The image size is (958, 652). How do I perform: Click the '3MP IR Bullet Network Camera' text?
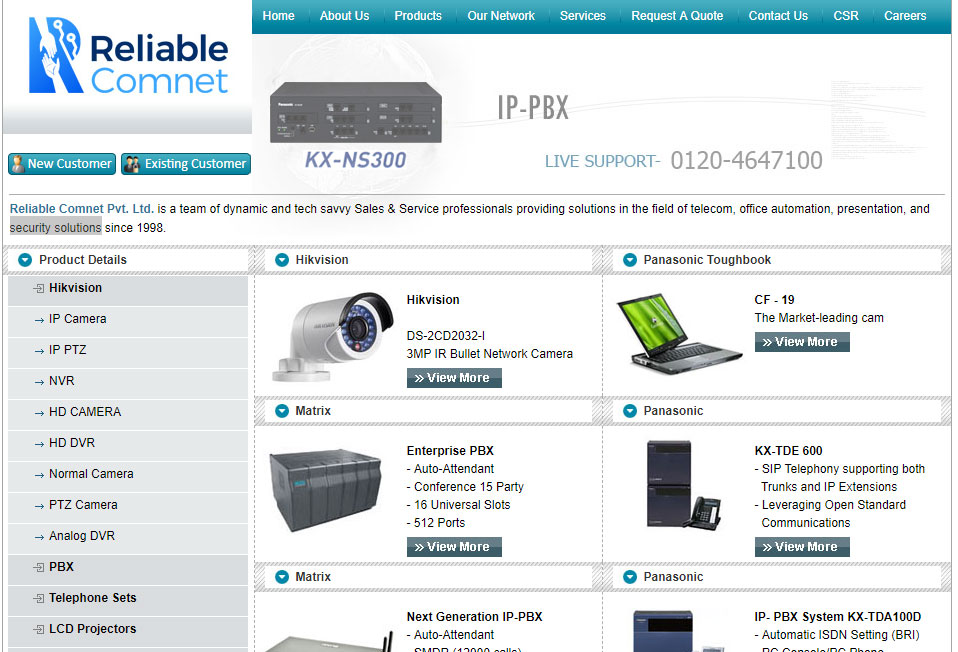(490, 354)
